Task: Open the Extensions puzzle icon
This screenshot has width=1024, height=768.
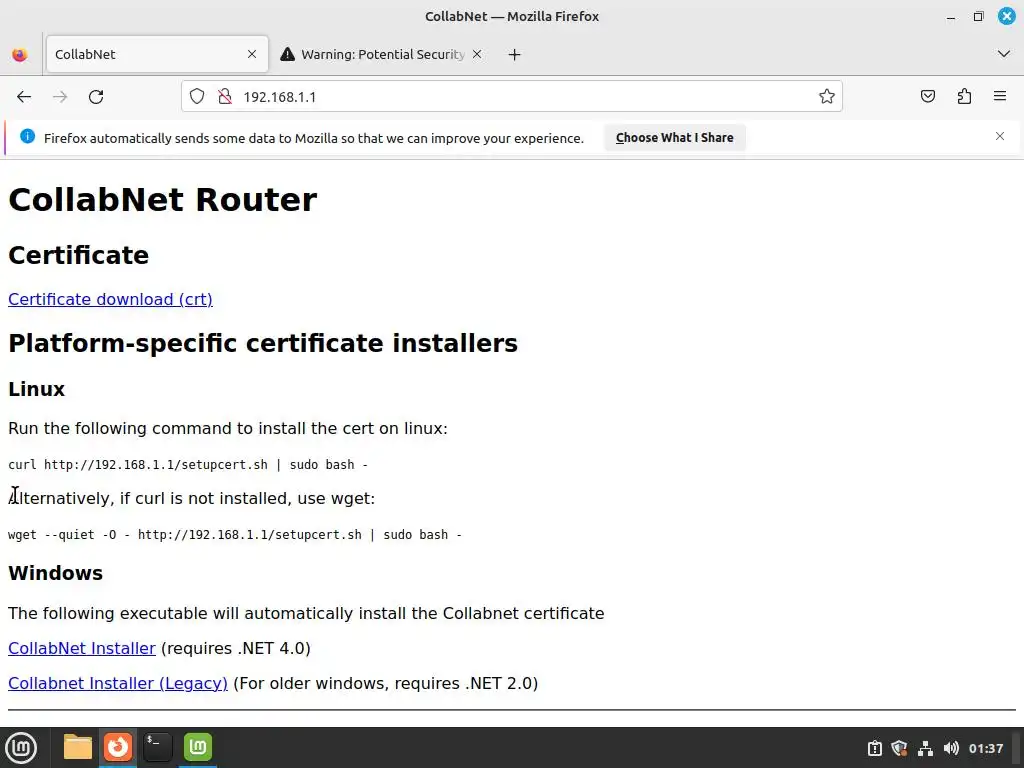Action: coord(964,97)
